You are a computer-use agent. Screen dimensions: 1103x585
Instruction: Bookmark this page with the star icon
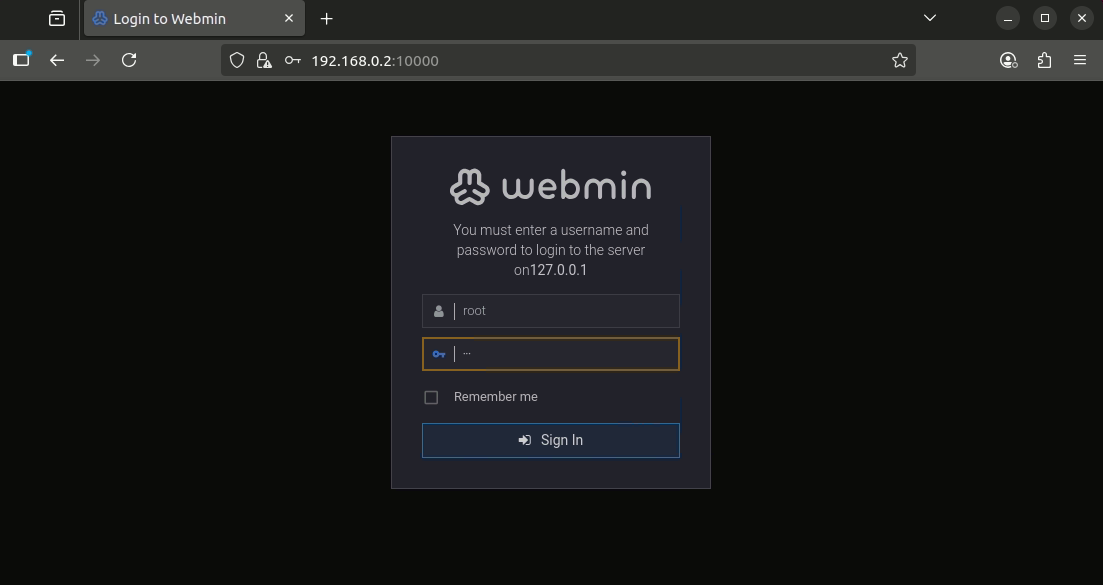click(x=899, y=60)
